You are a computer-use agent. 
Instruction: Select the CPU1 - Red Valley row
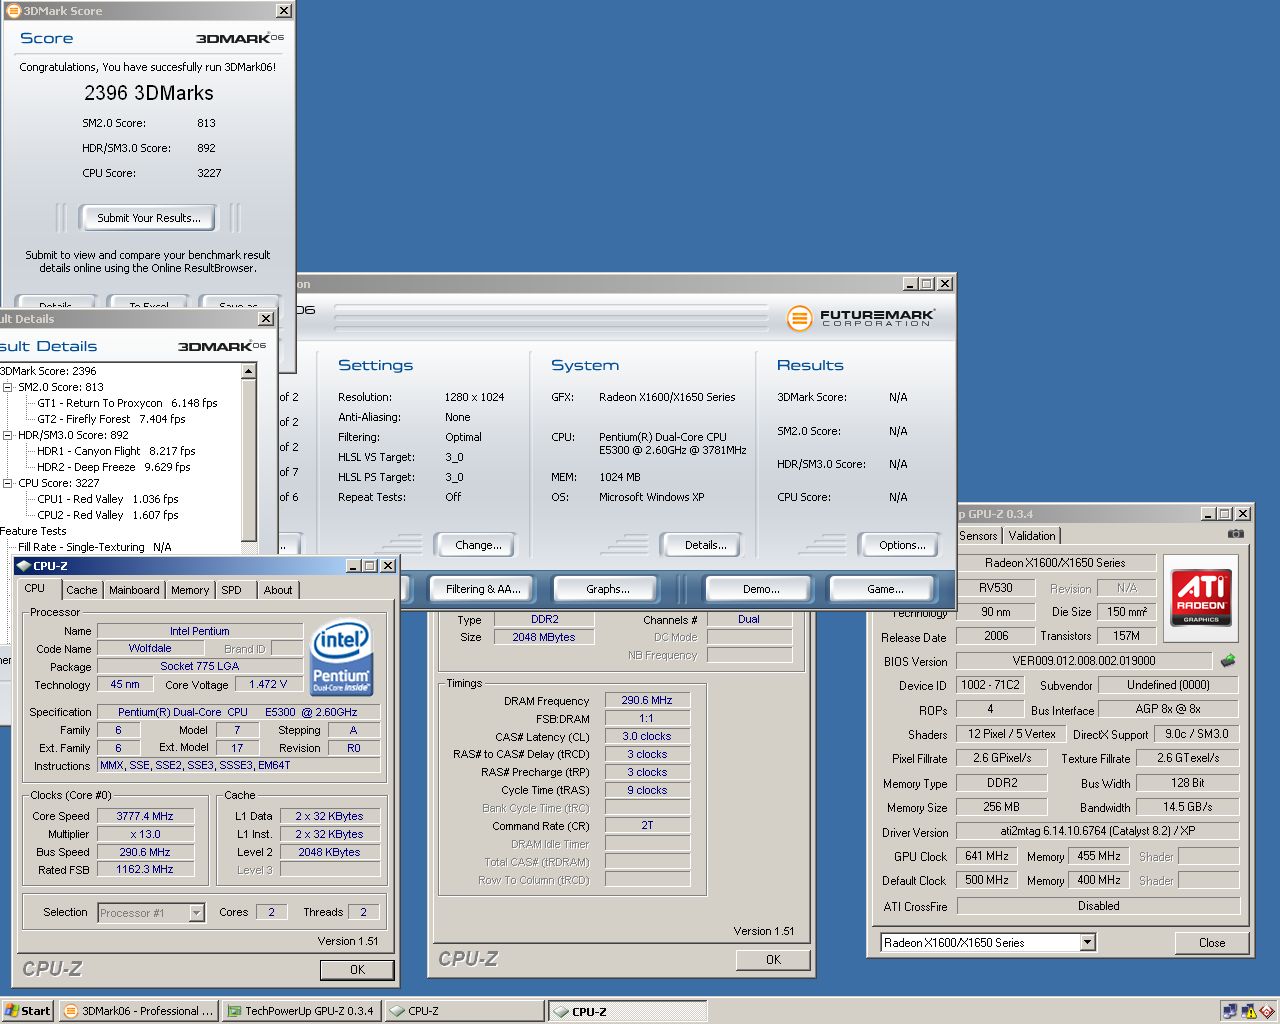tap(108, 499)
